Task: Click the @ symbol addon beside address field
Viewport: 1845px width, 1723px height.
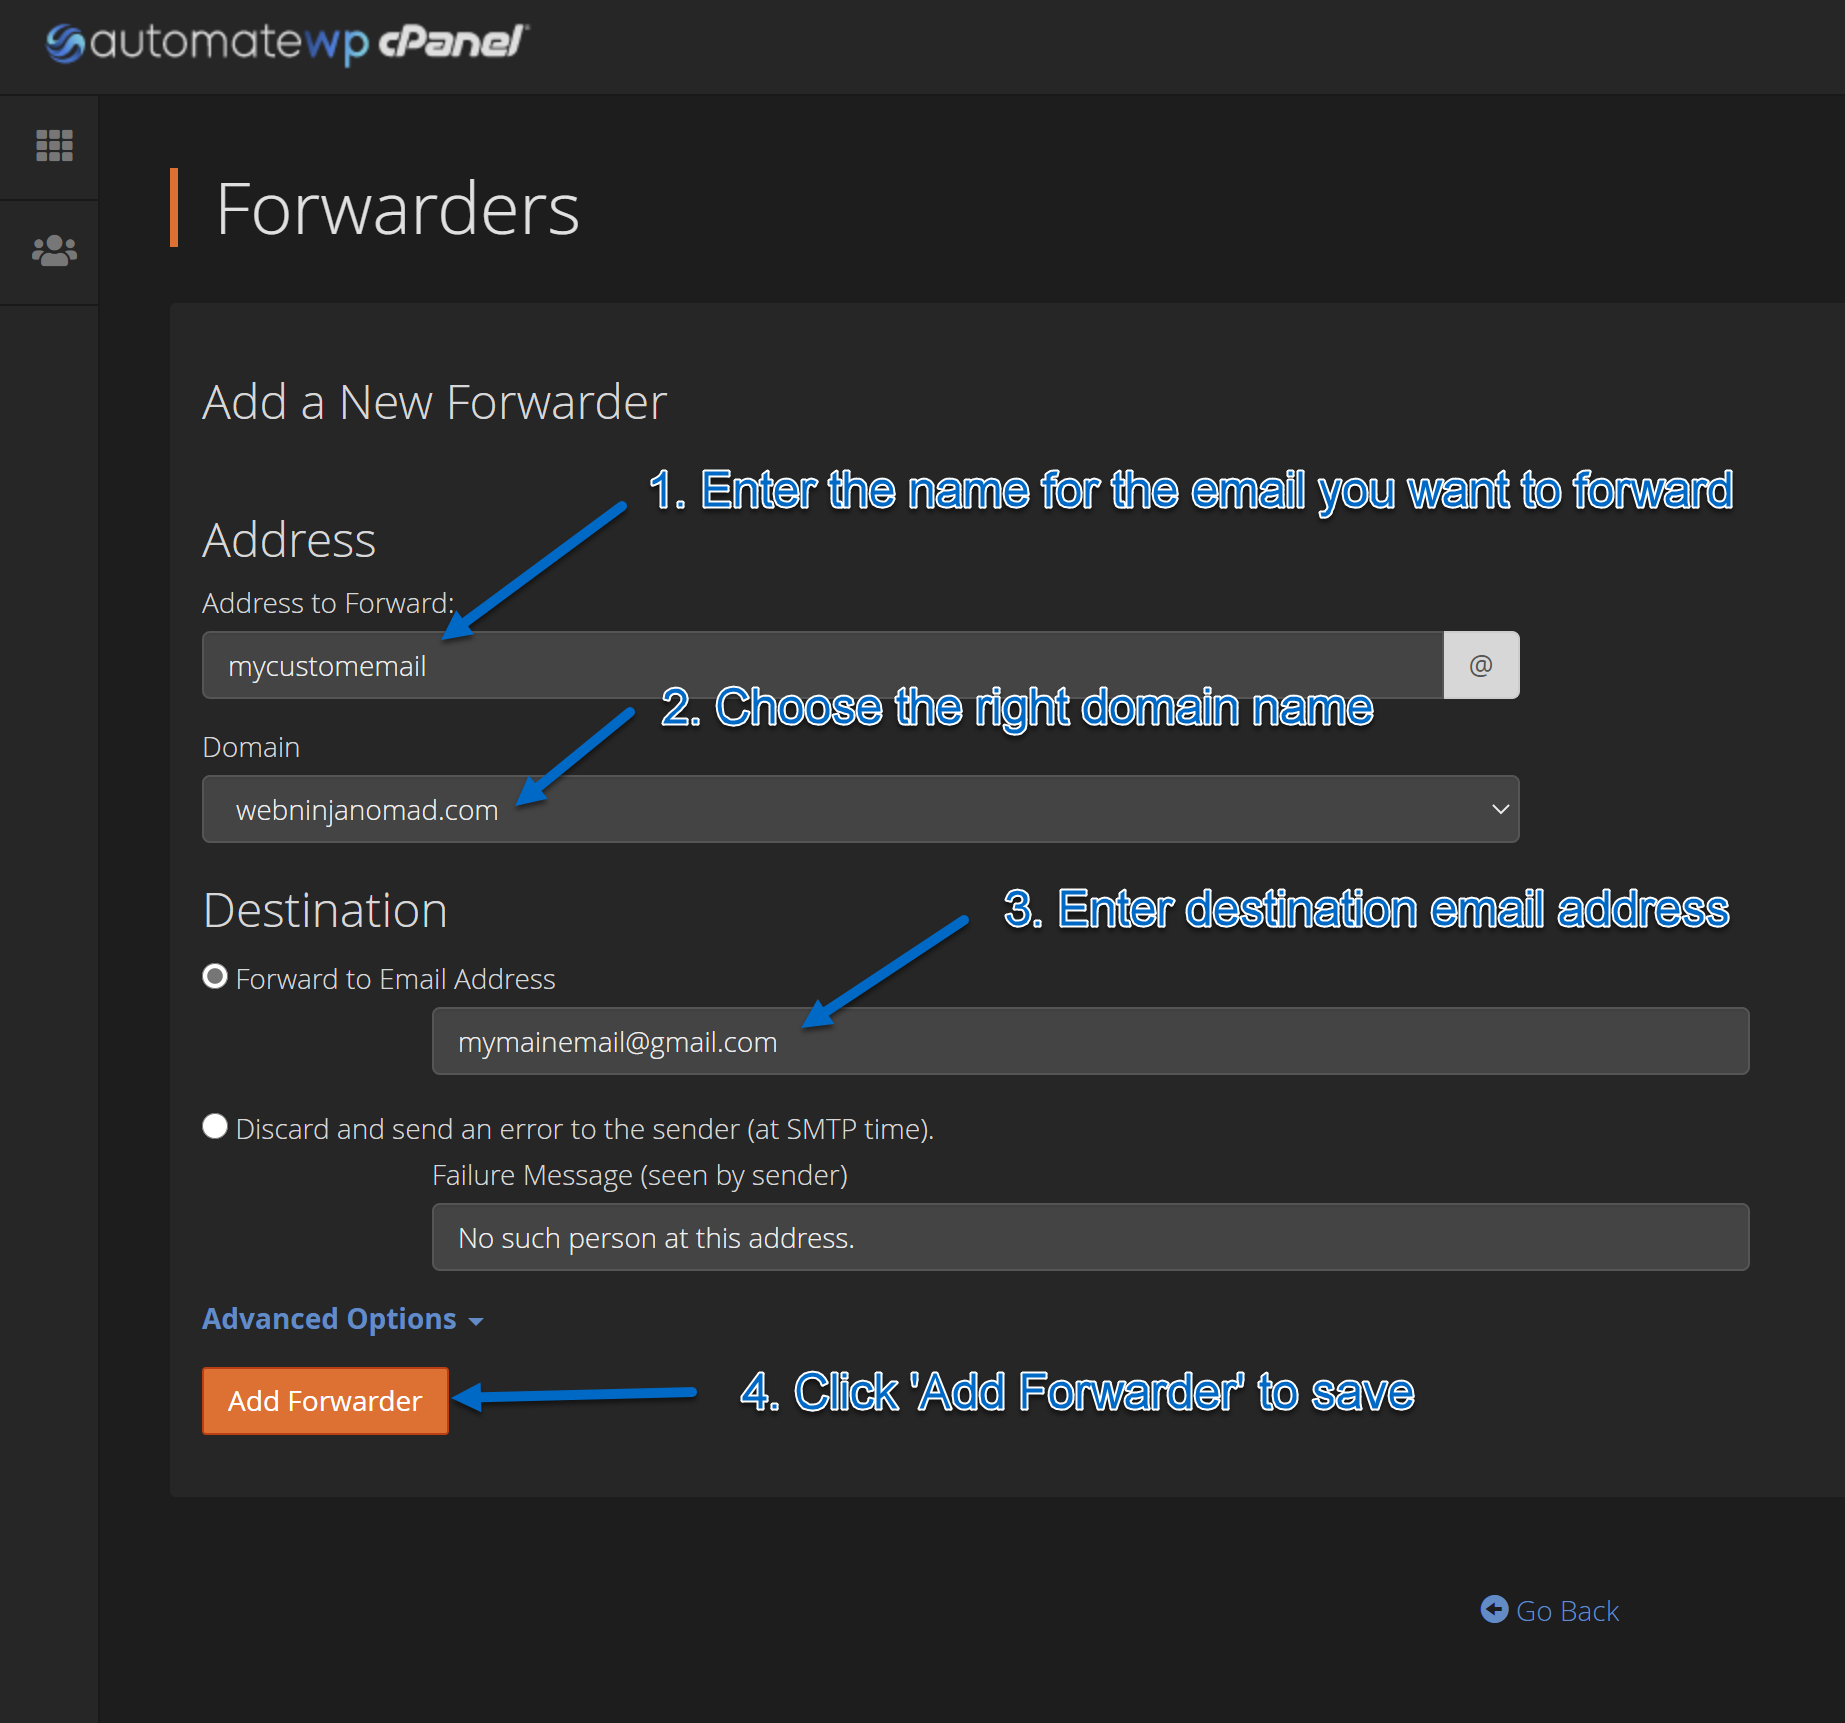Action: click(x=1481, y=665)
